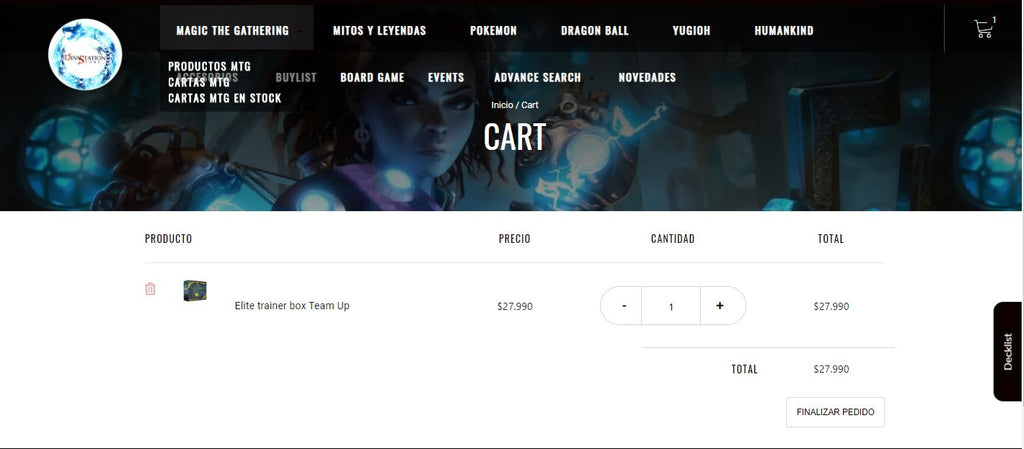Open the Humankind category
This screenshot has width=1024, height=449.
point(784,30)
